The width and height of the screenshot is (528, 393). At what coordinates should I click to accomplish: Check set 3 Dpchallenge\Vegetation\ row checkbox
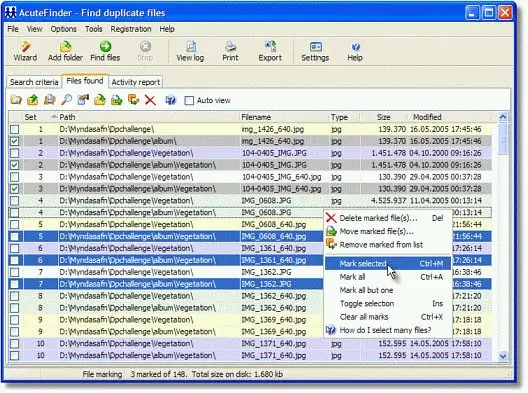coord(14,177)
